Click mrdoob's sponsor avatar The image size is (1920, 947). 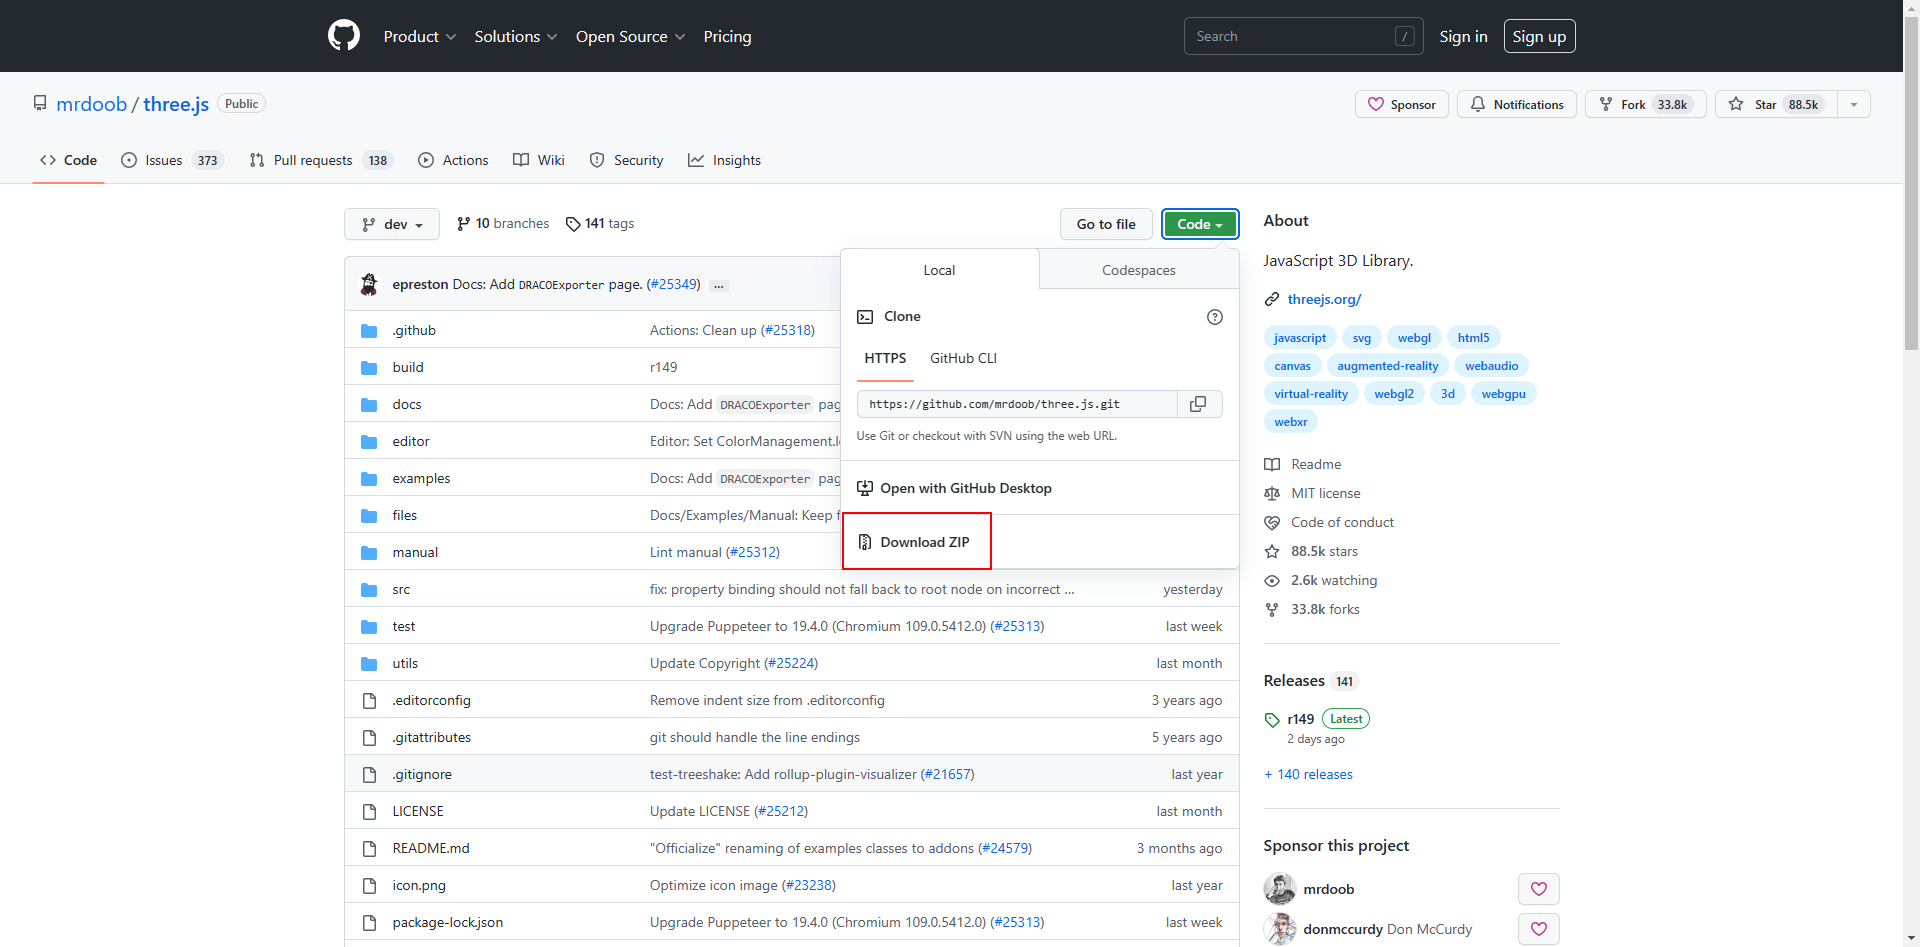1279,889
